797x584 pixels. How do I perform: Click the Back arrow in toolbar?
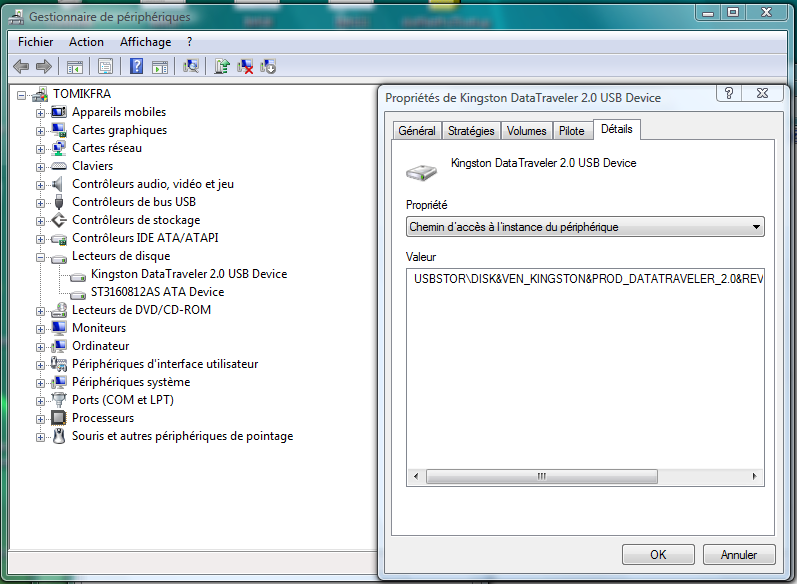(20, 66)
